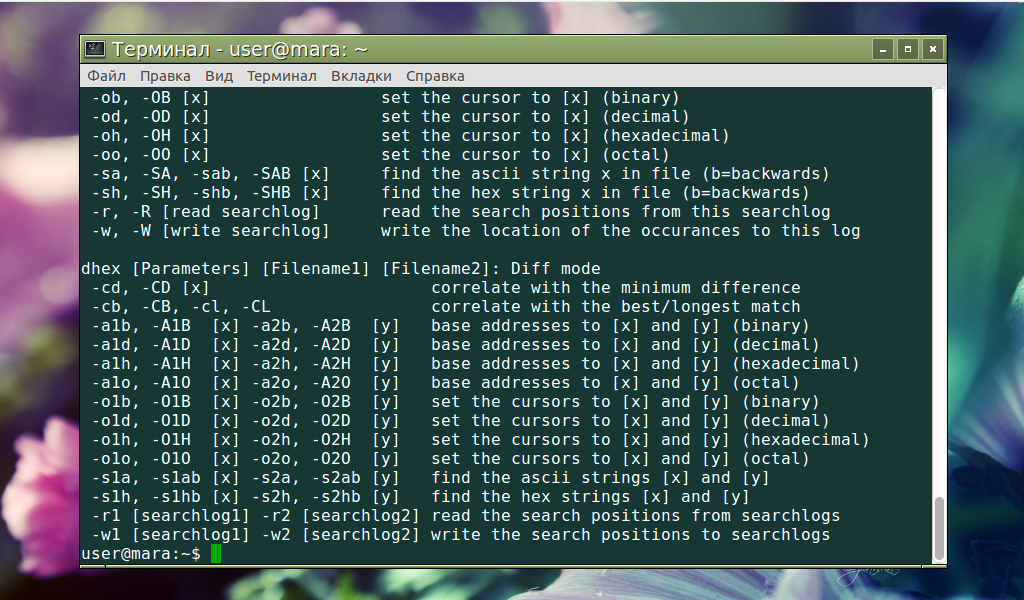Click the '-oh, -OH [x]' option text
The width and height of the screenshot is (1024, 600).
[x=151, y=136]
